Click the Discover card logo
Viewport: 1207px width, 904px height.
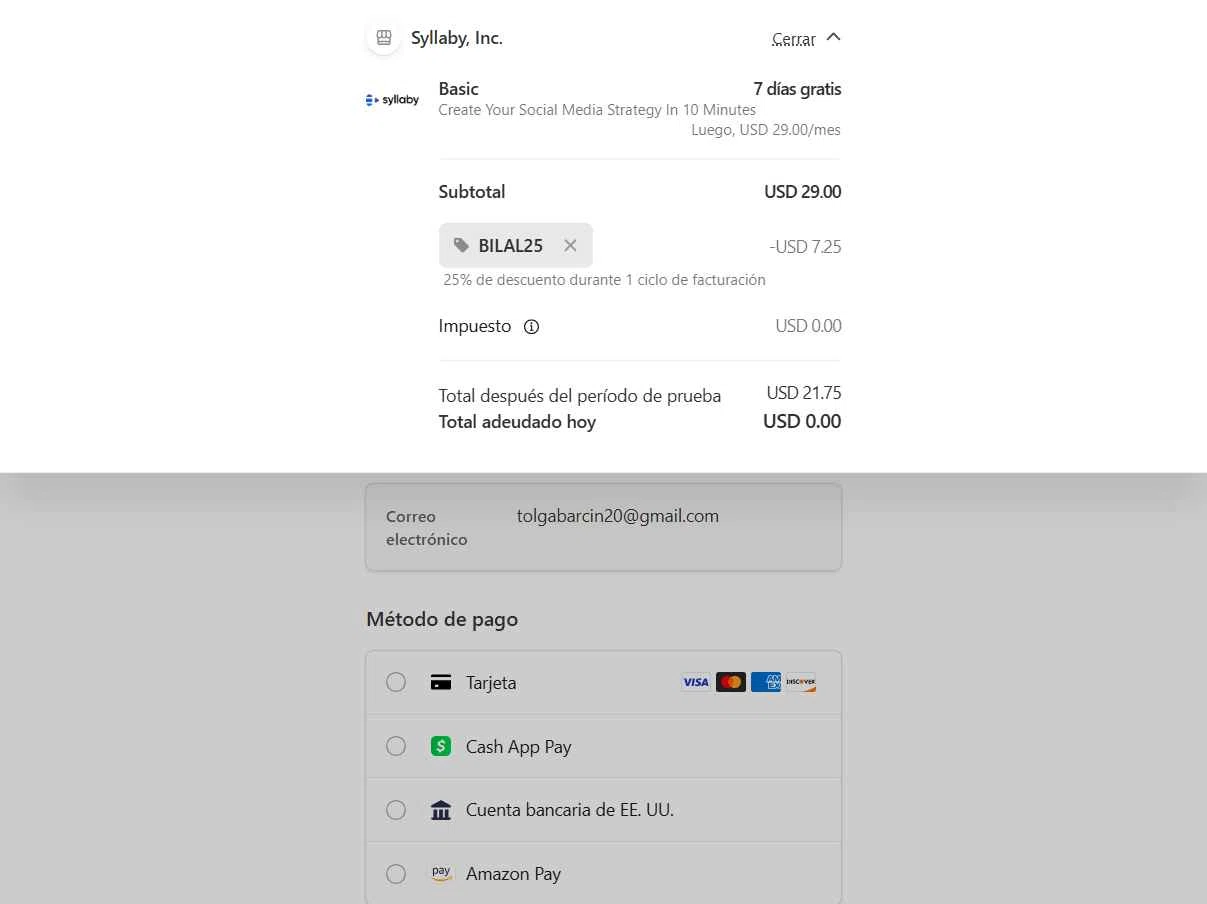coord(801,682)
